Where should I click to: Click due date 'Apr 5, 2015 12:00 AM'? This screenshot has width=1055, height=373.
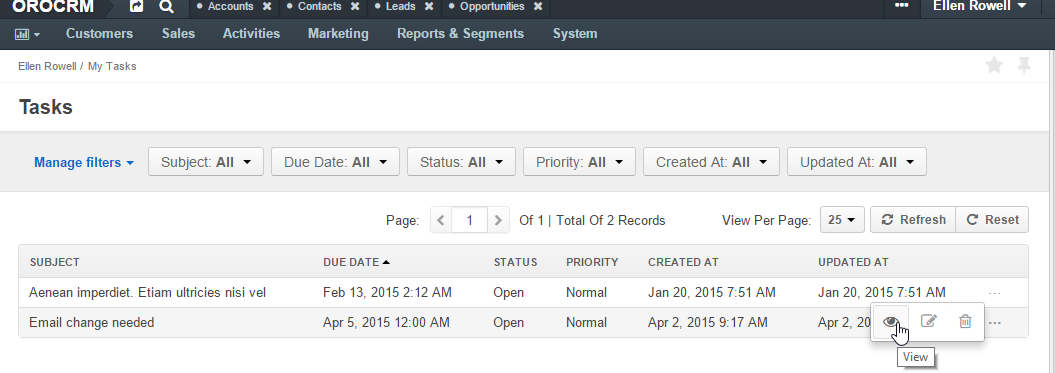(386, 323)
